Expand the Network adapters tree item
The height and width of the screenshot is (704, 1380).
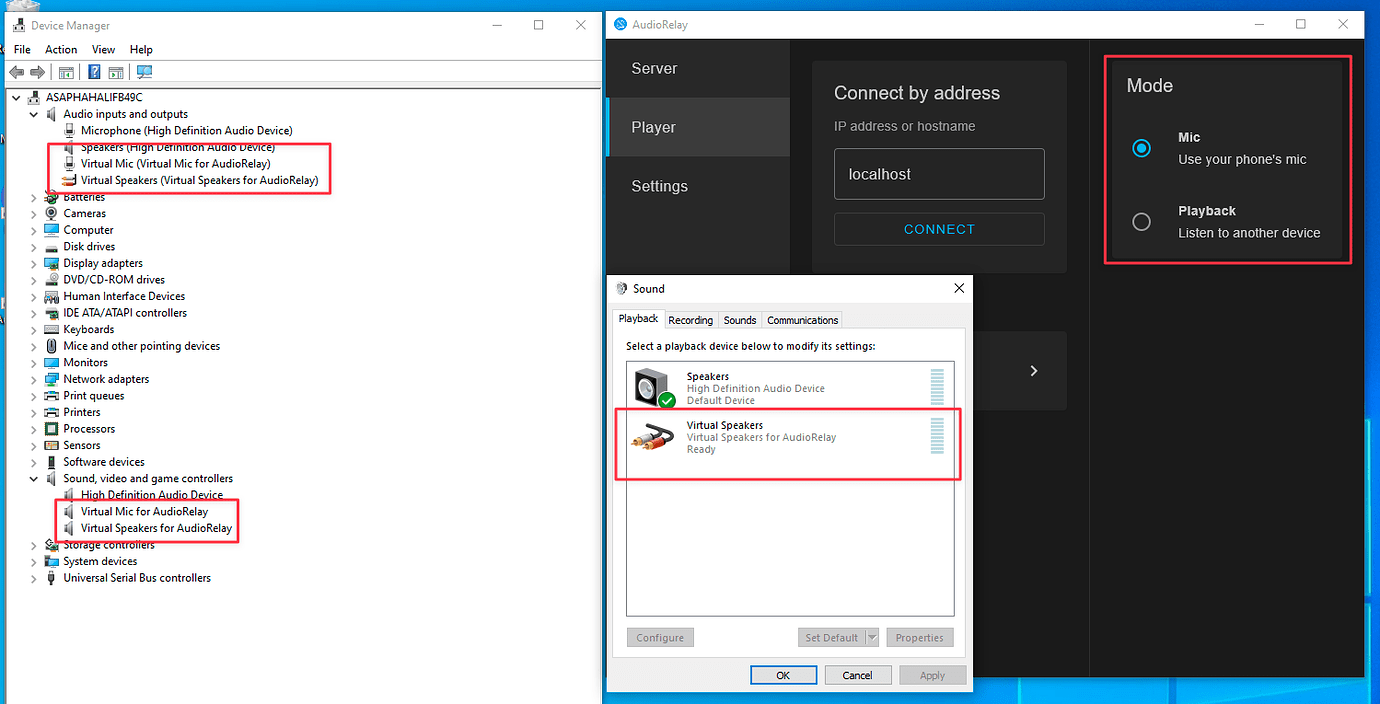33,378
